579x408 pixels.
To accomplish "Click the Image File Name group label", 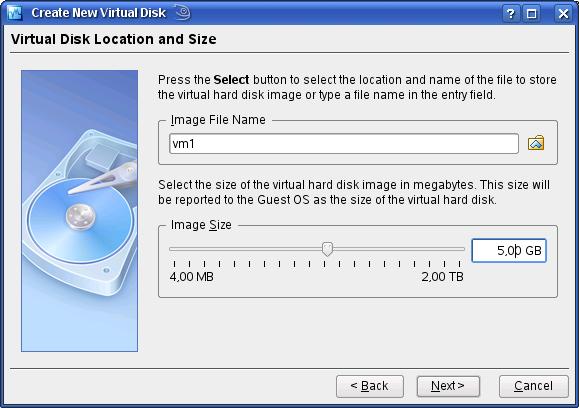I will [x=218, y=120].
